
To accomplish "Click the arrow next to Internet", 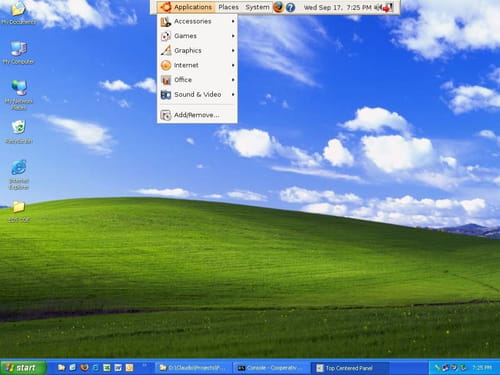I will coord(233,65).
